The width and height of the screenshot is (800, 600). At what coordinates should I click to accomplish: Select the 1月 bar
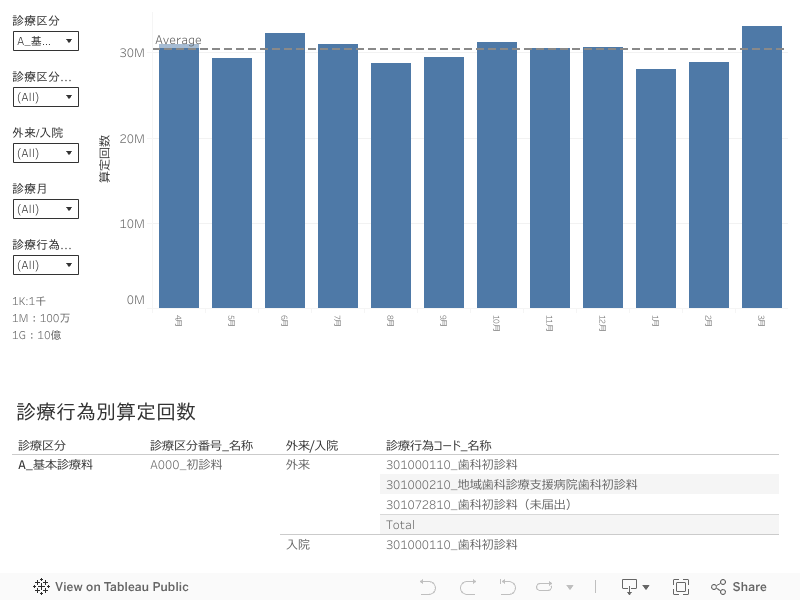pos(656,189)
